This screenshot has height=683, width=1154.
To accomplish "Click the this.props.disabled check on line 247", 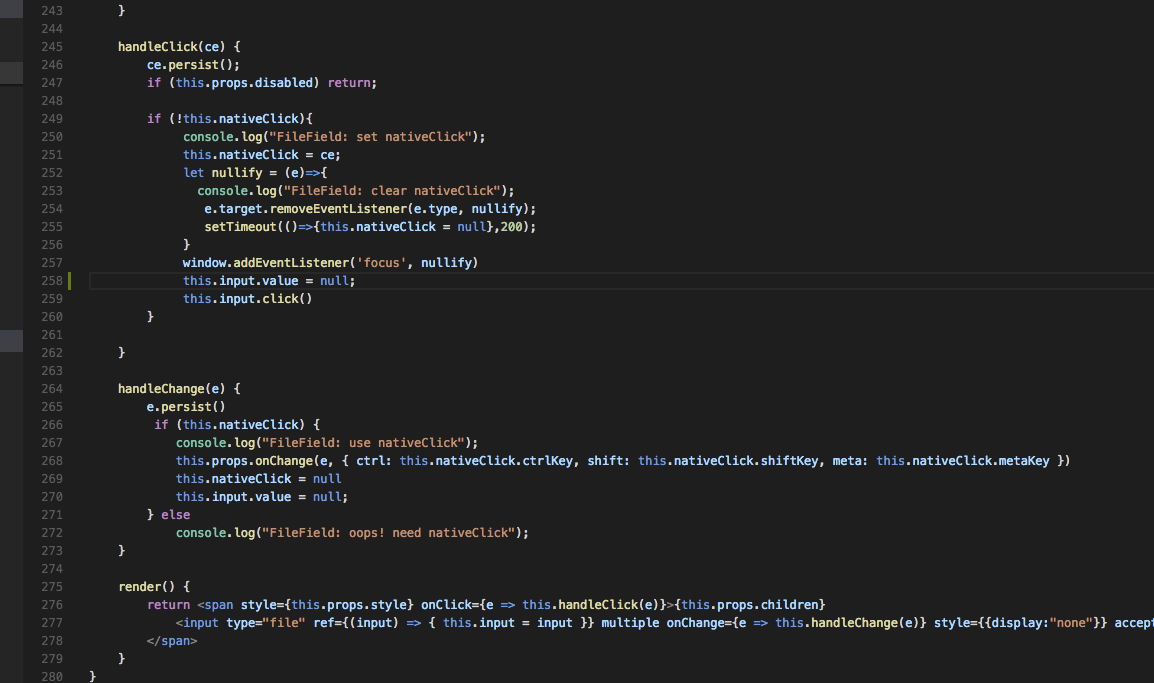I will 245,82.
